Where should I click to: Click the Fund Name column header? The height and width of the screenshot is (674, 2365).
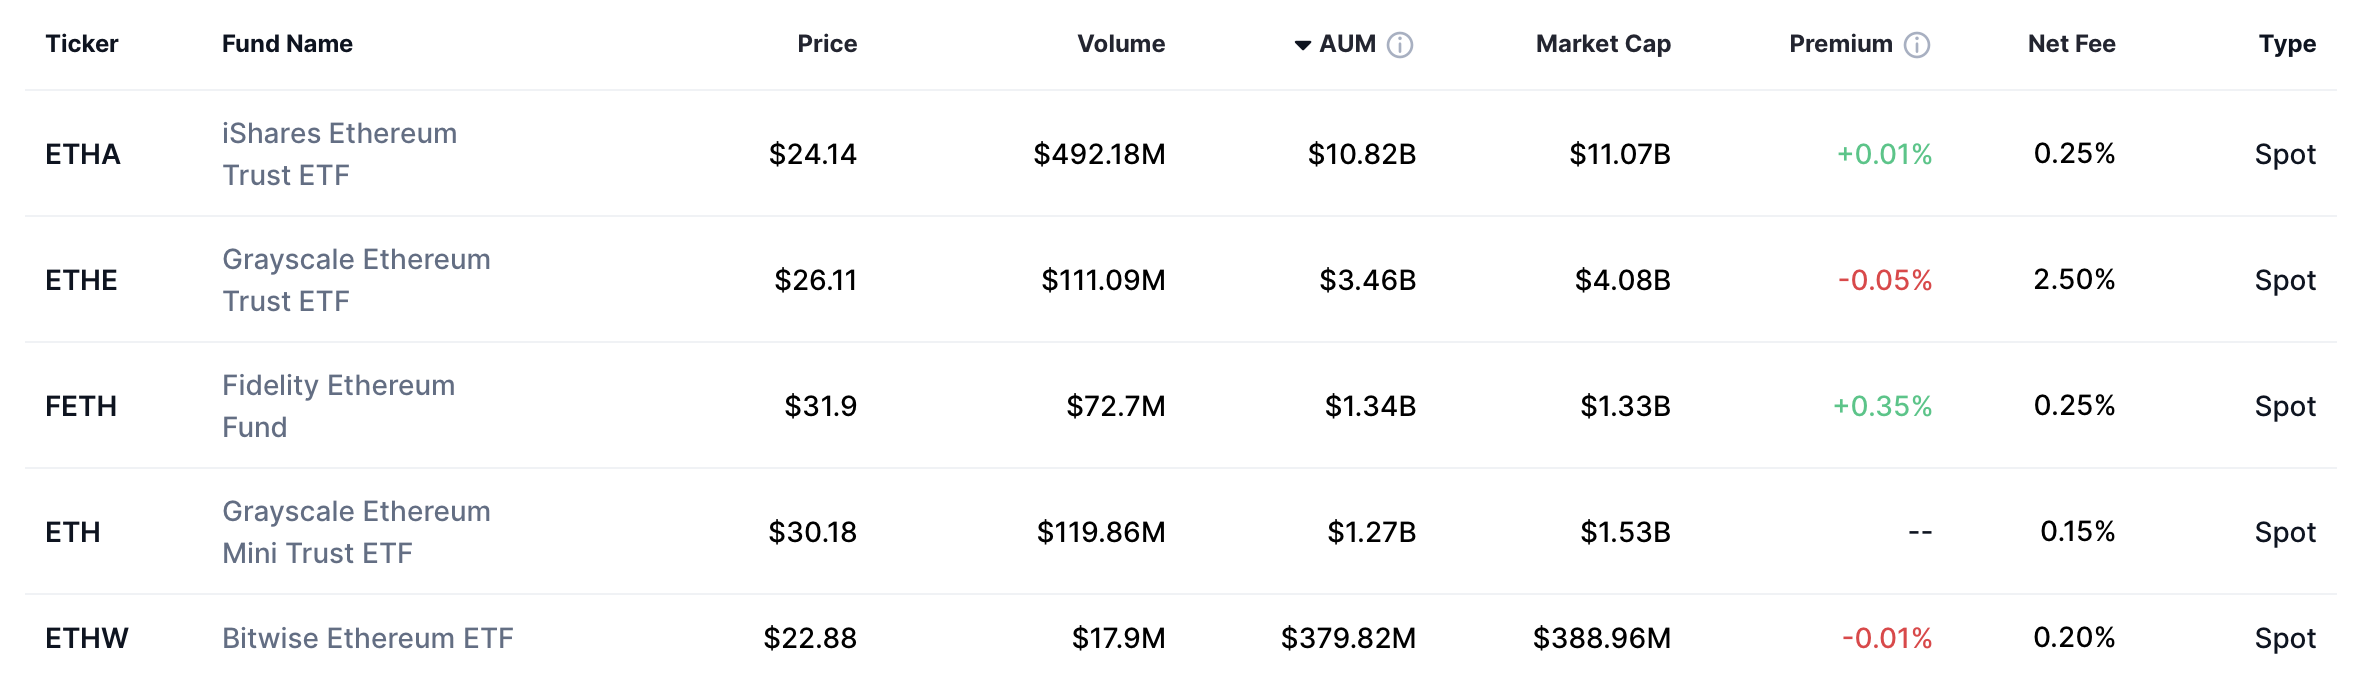286,44
